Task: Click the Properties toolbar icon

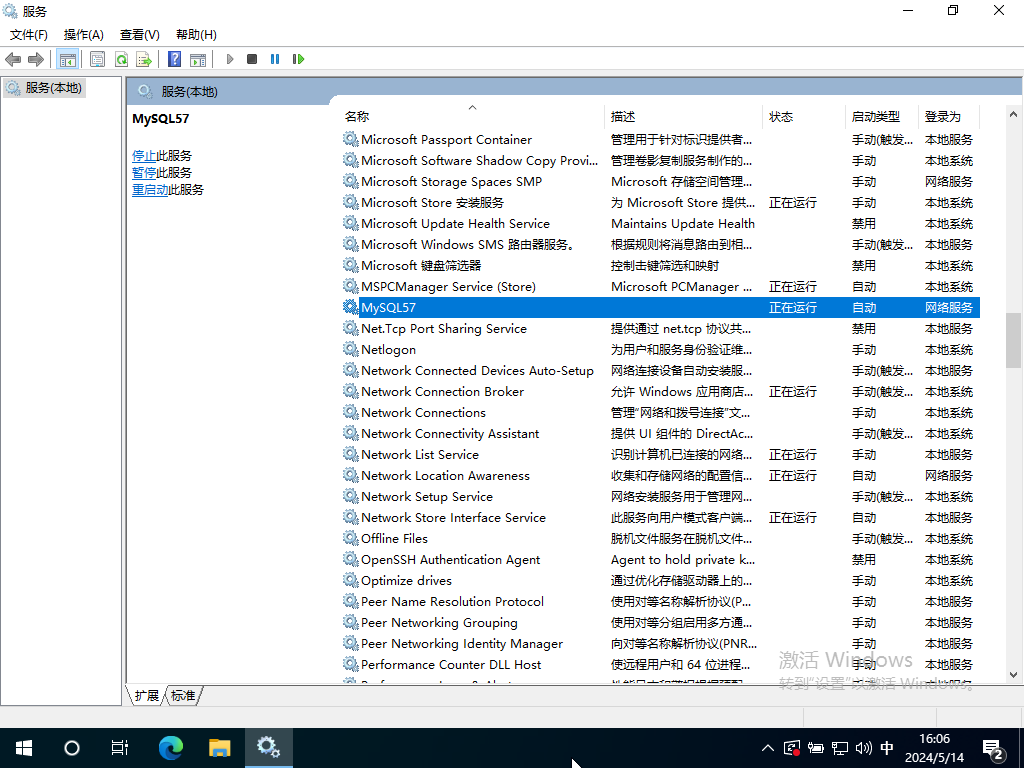Action: coord(97,59)
